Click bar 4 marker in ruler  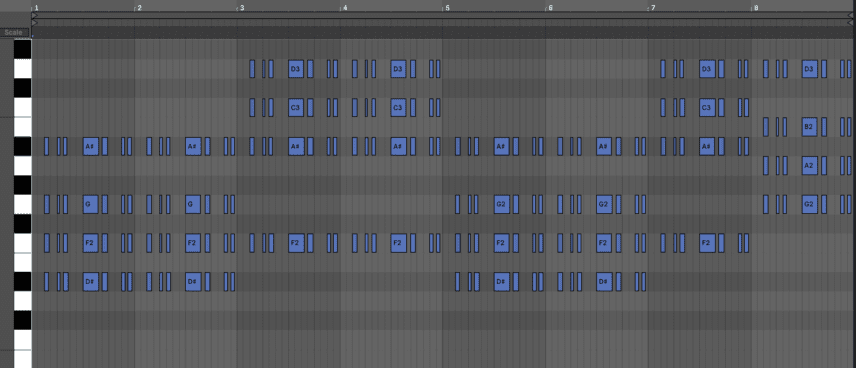coord(344,8)
